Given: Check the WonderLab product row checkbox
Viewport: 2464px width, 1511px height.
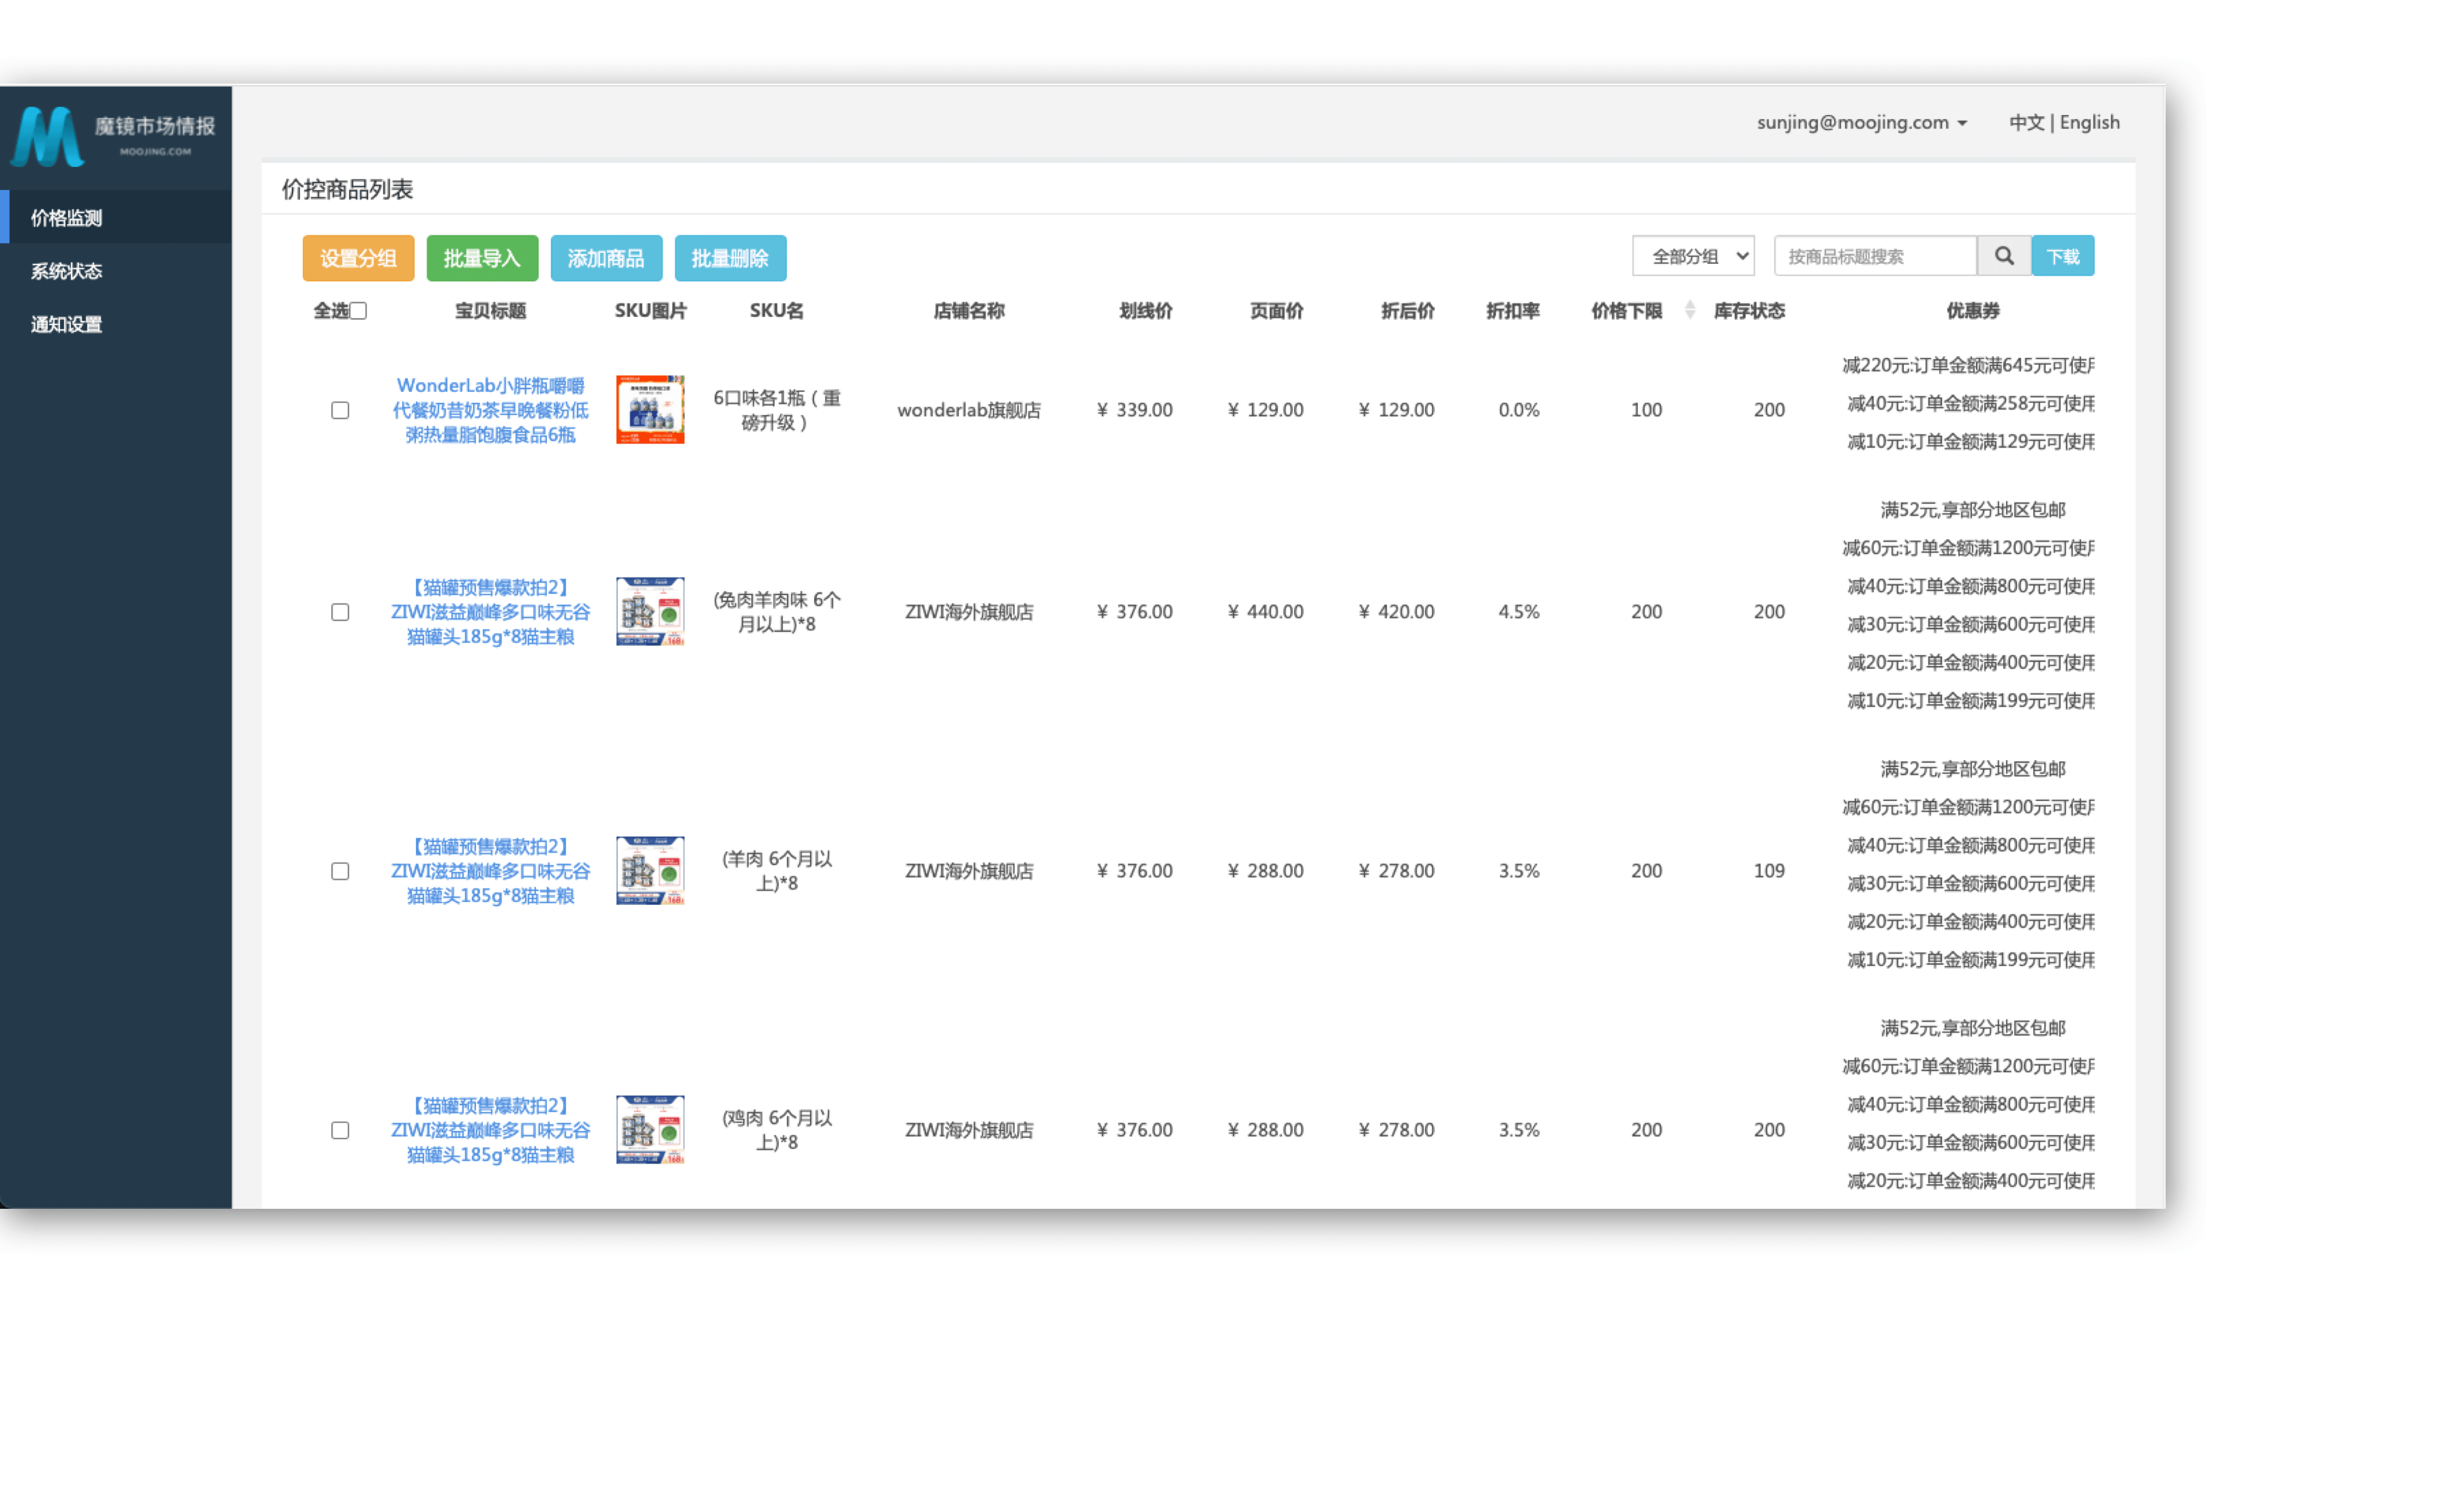Looking at the screenshot, I should [340, 410].
